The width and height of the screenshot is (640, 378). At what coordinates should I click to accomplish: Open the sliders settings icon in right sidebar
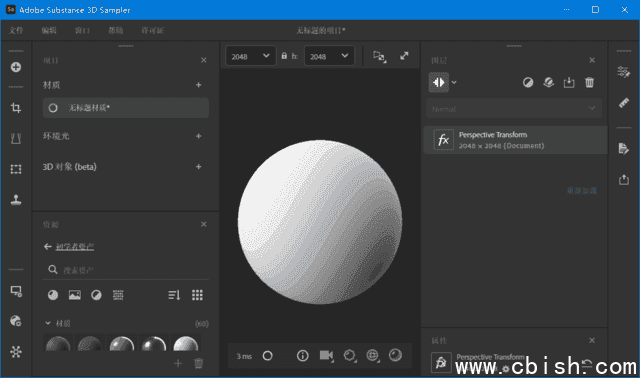(x=624, y=72)
